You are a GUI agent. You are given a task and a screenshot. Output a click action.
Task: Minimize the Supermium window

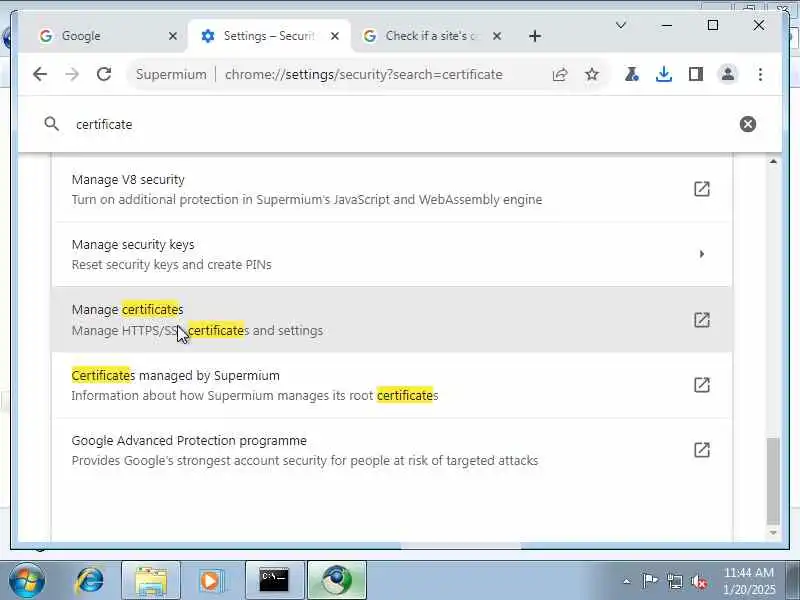[667, 25]
